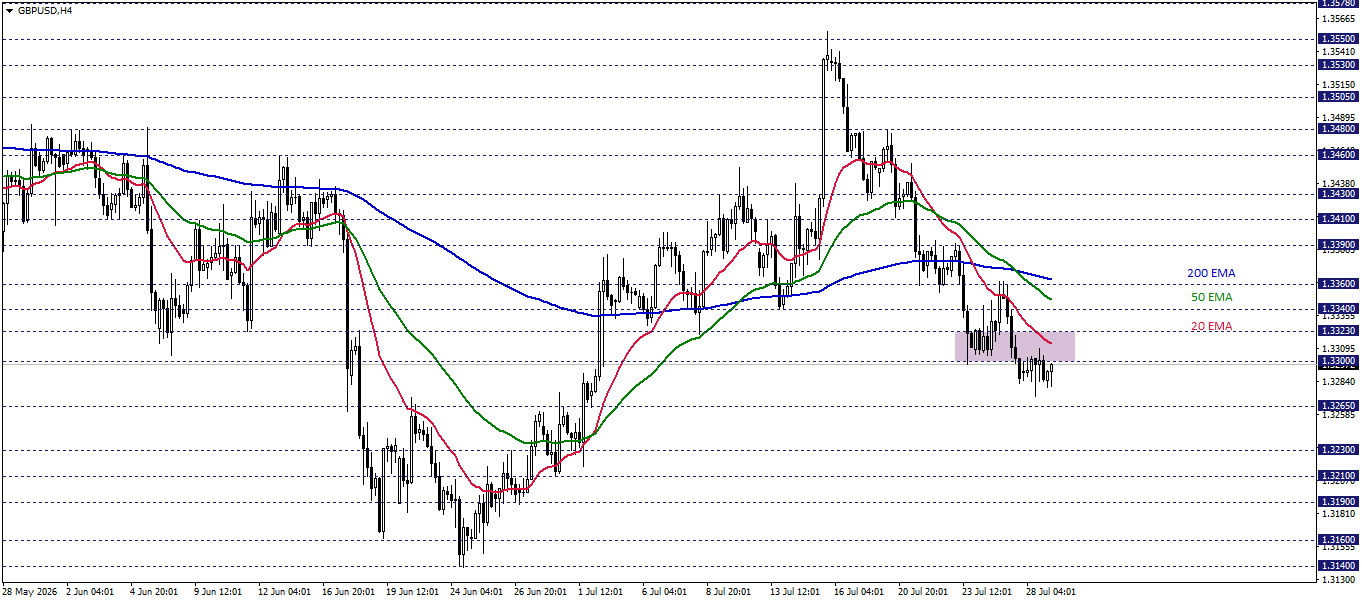This screenshot has width=1362, height=603.
Task: Click the 16 Jul 04:01 time label
Action: coord(861,591)
